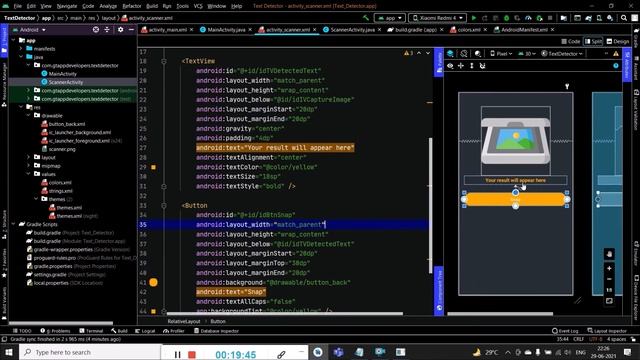640x360 pixels.
Task: Click the Windows taskbar search box
Action: point(90,352)
